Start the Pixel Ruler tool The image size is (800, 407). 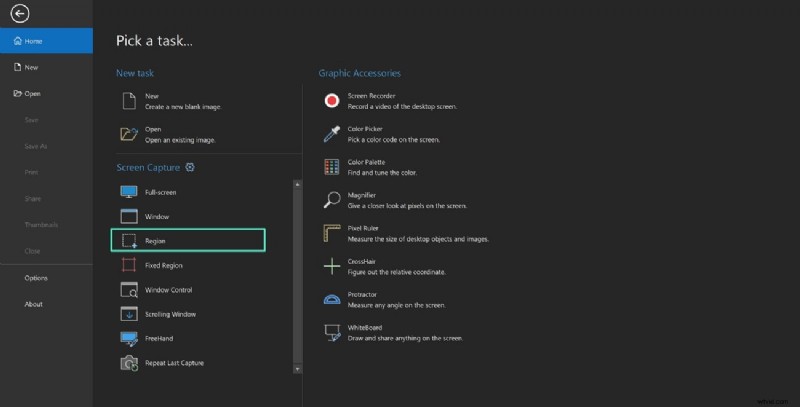click(332, 234)
